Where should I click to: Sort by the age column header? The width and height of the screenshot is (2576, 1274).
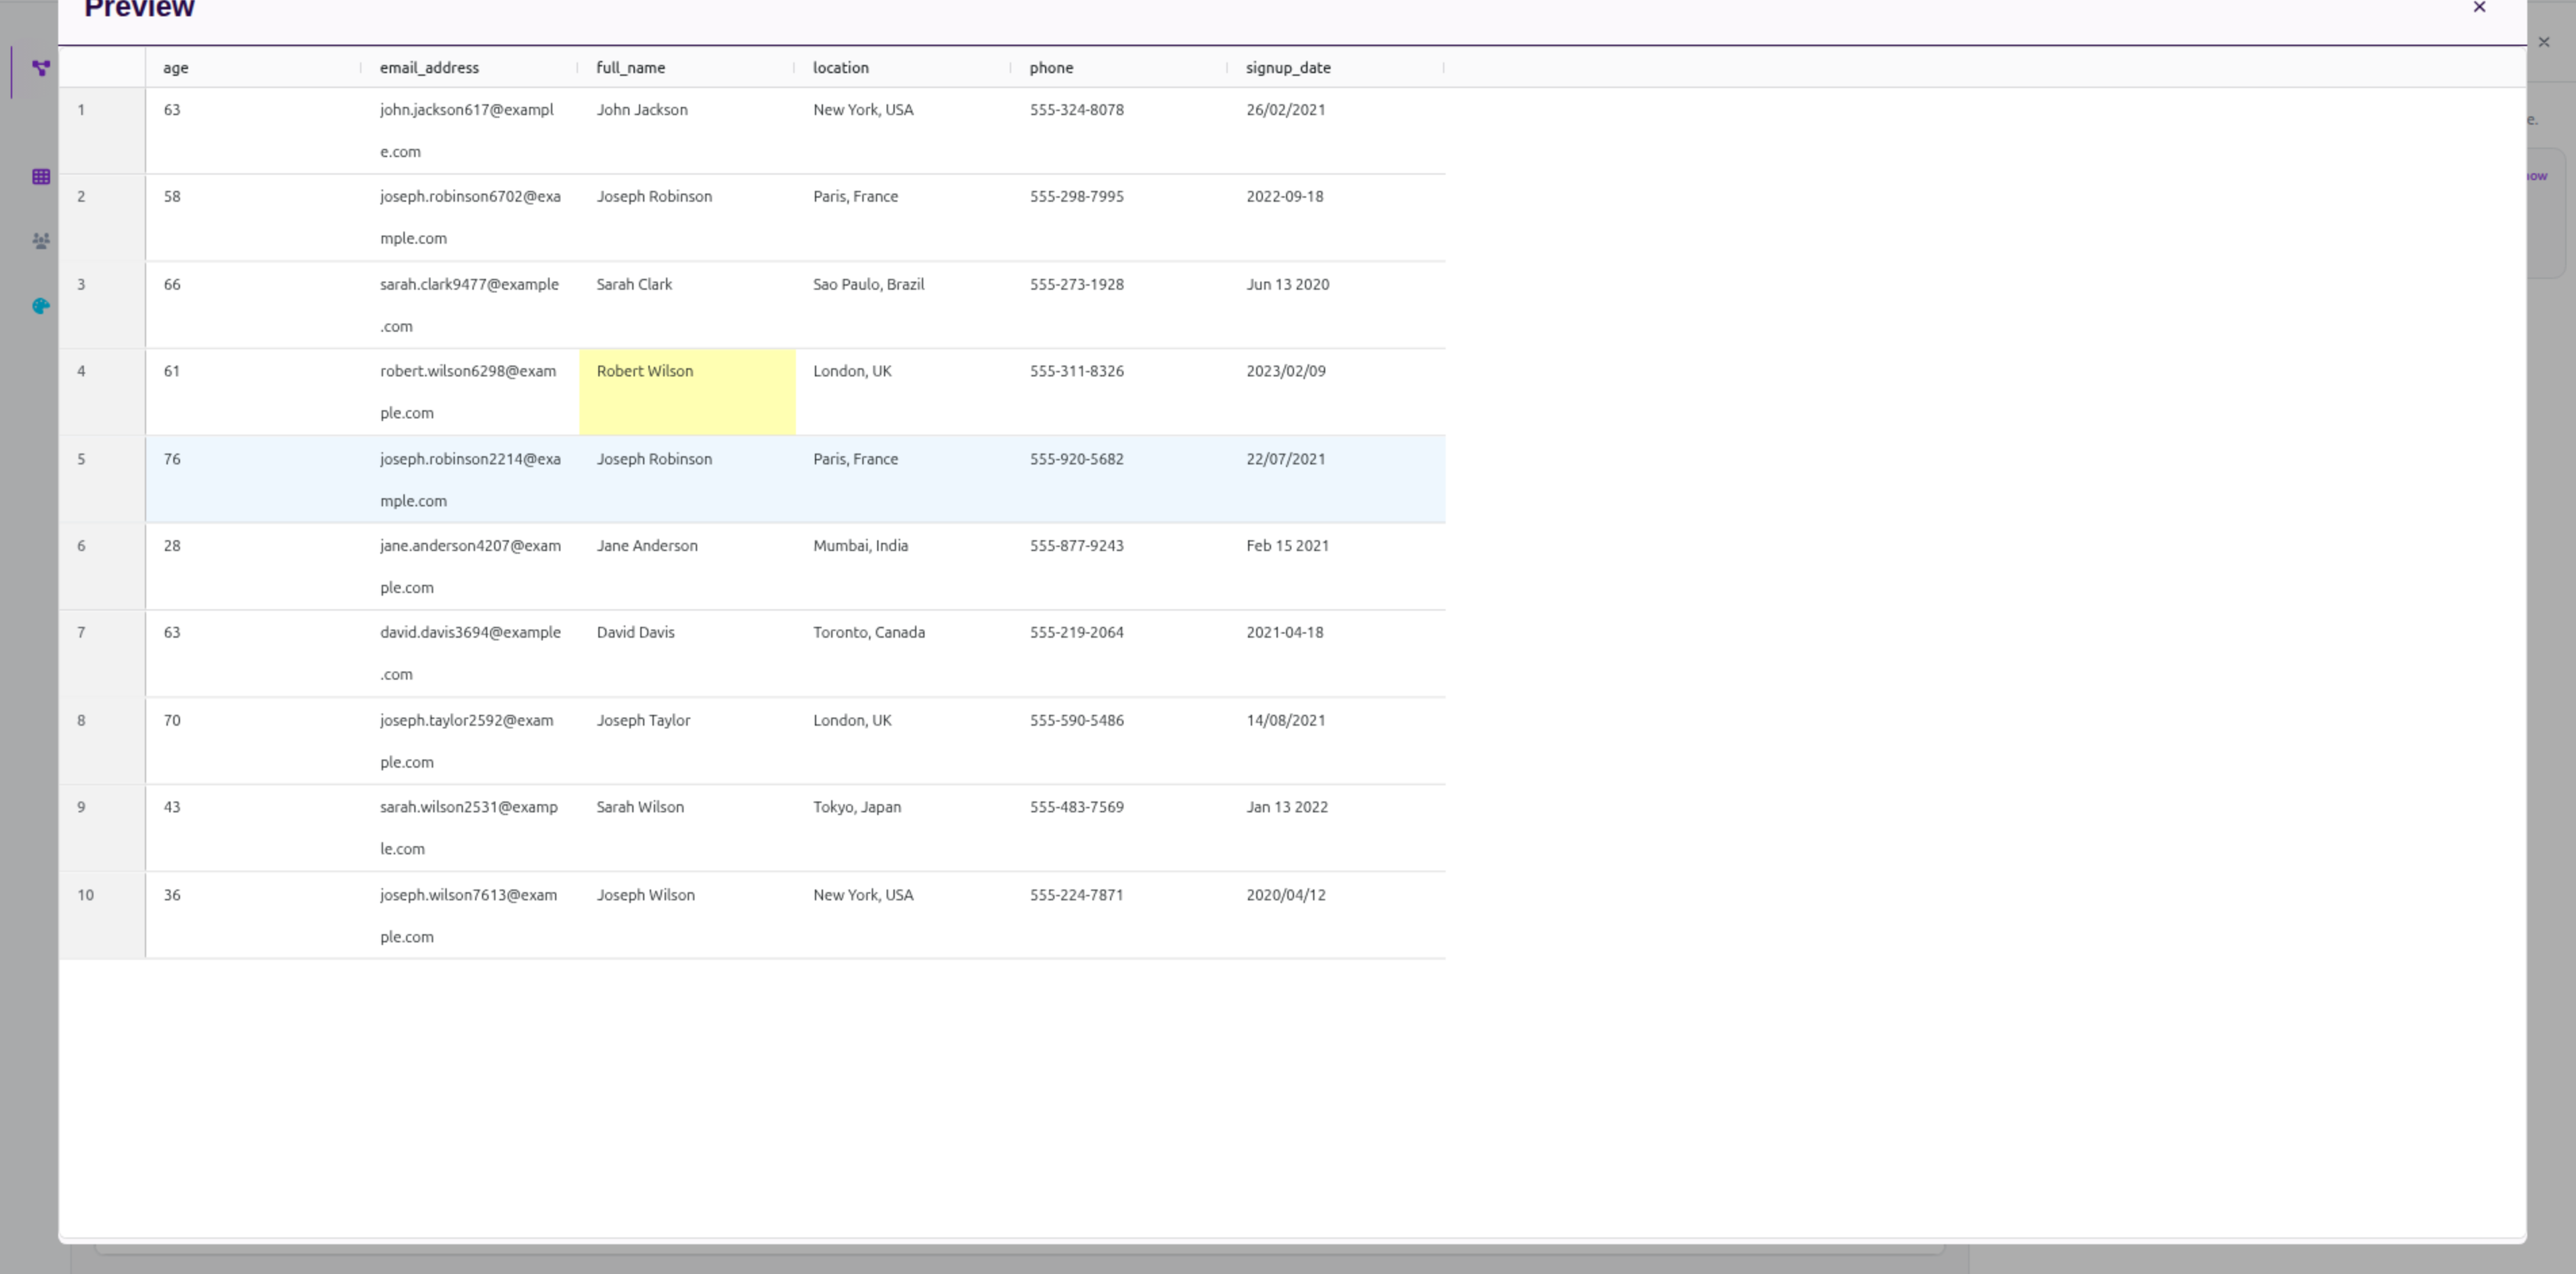254,68
